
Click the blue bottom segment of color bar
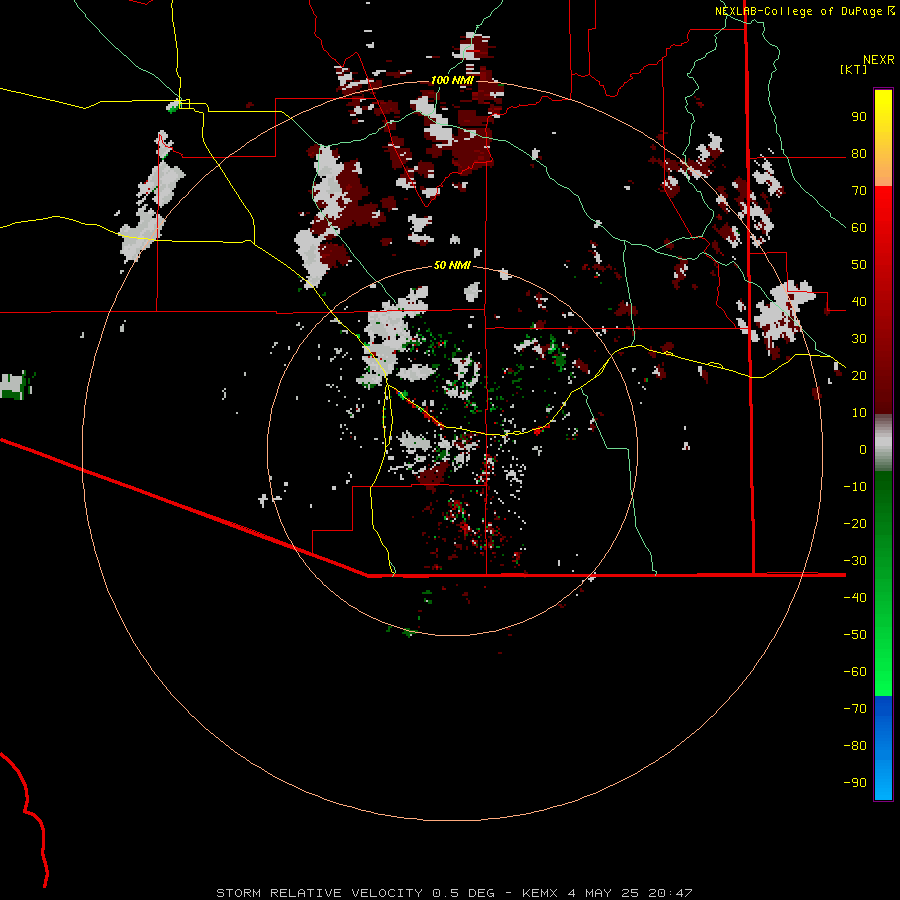tap(883, 748)
